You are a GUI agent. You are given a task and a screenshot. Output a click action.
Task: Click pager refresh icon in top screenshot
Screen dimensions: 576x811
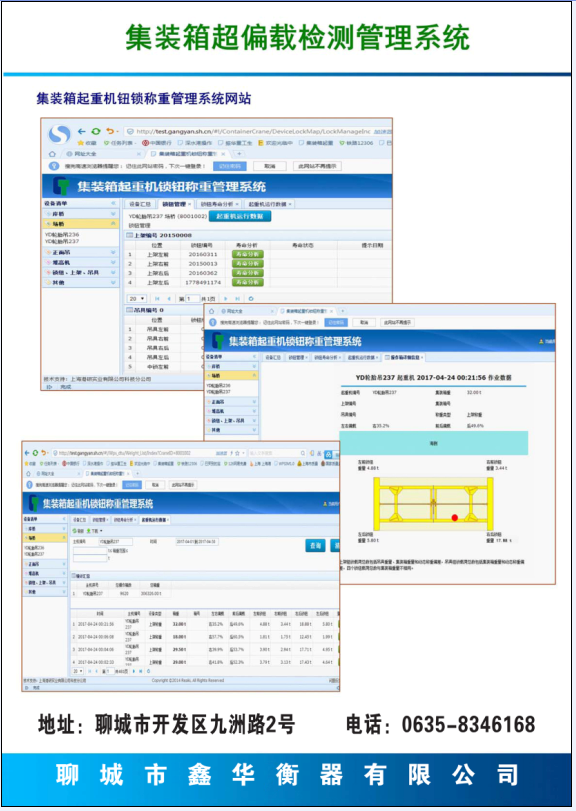click(251, 298)
